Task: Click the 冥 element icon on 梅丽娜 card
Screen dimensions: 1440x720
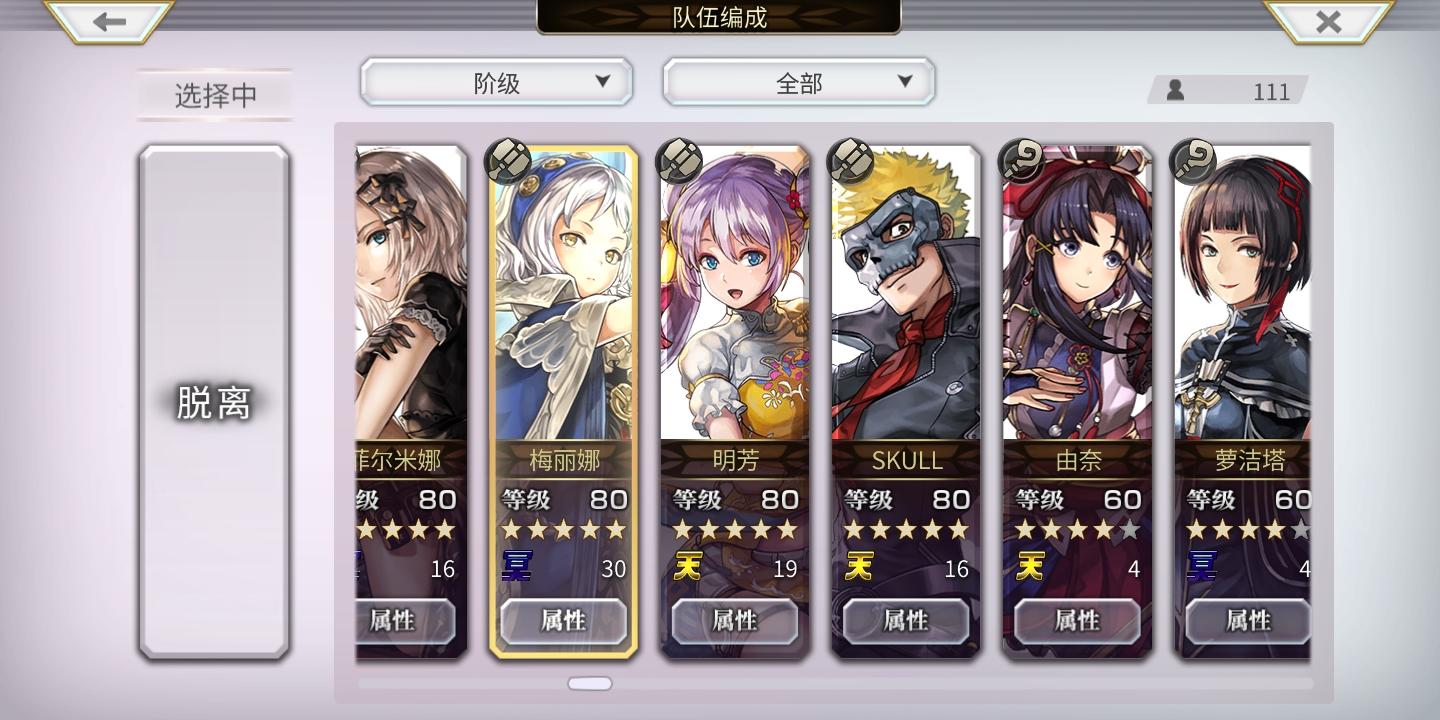Action: coord(517,567)
